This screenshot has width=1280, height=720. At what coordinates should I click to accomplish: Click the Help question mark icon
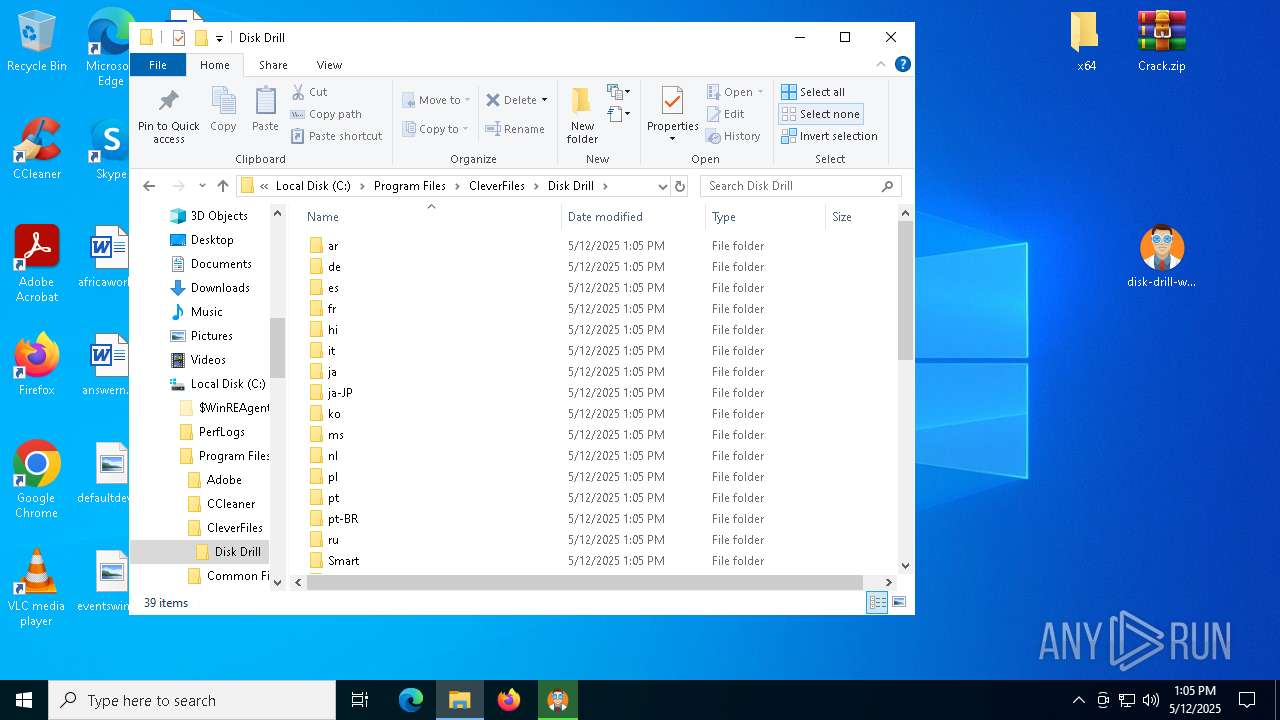pyautogui.click(x=902, y=64)
